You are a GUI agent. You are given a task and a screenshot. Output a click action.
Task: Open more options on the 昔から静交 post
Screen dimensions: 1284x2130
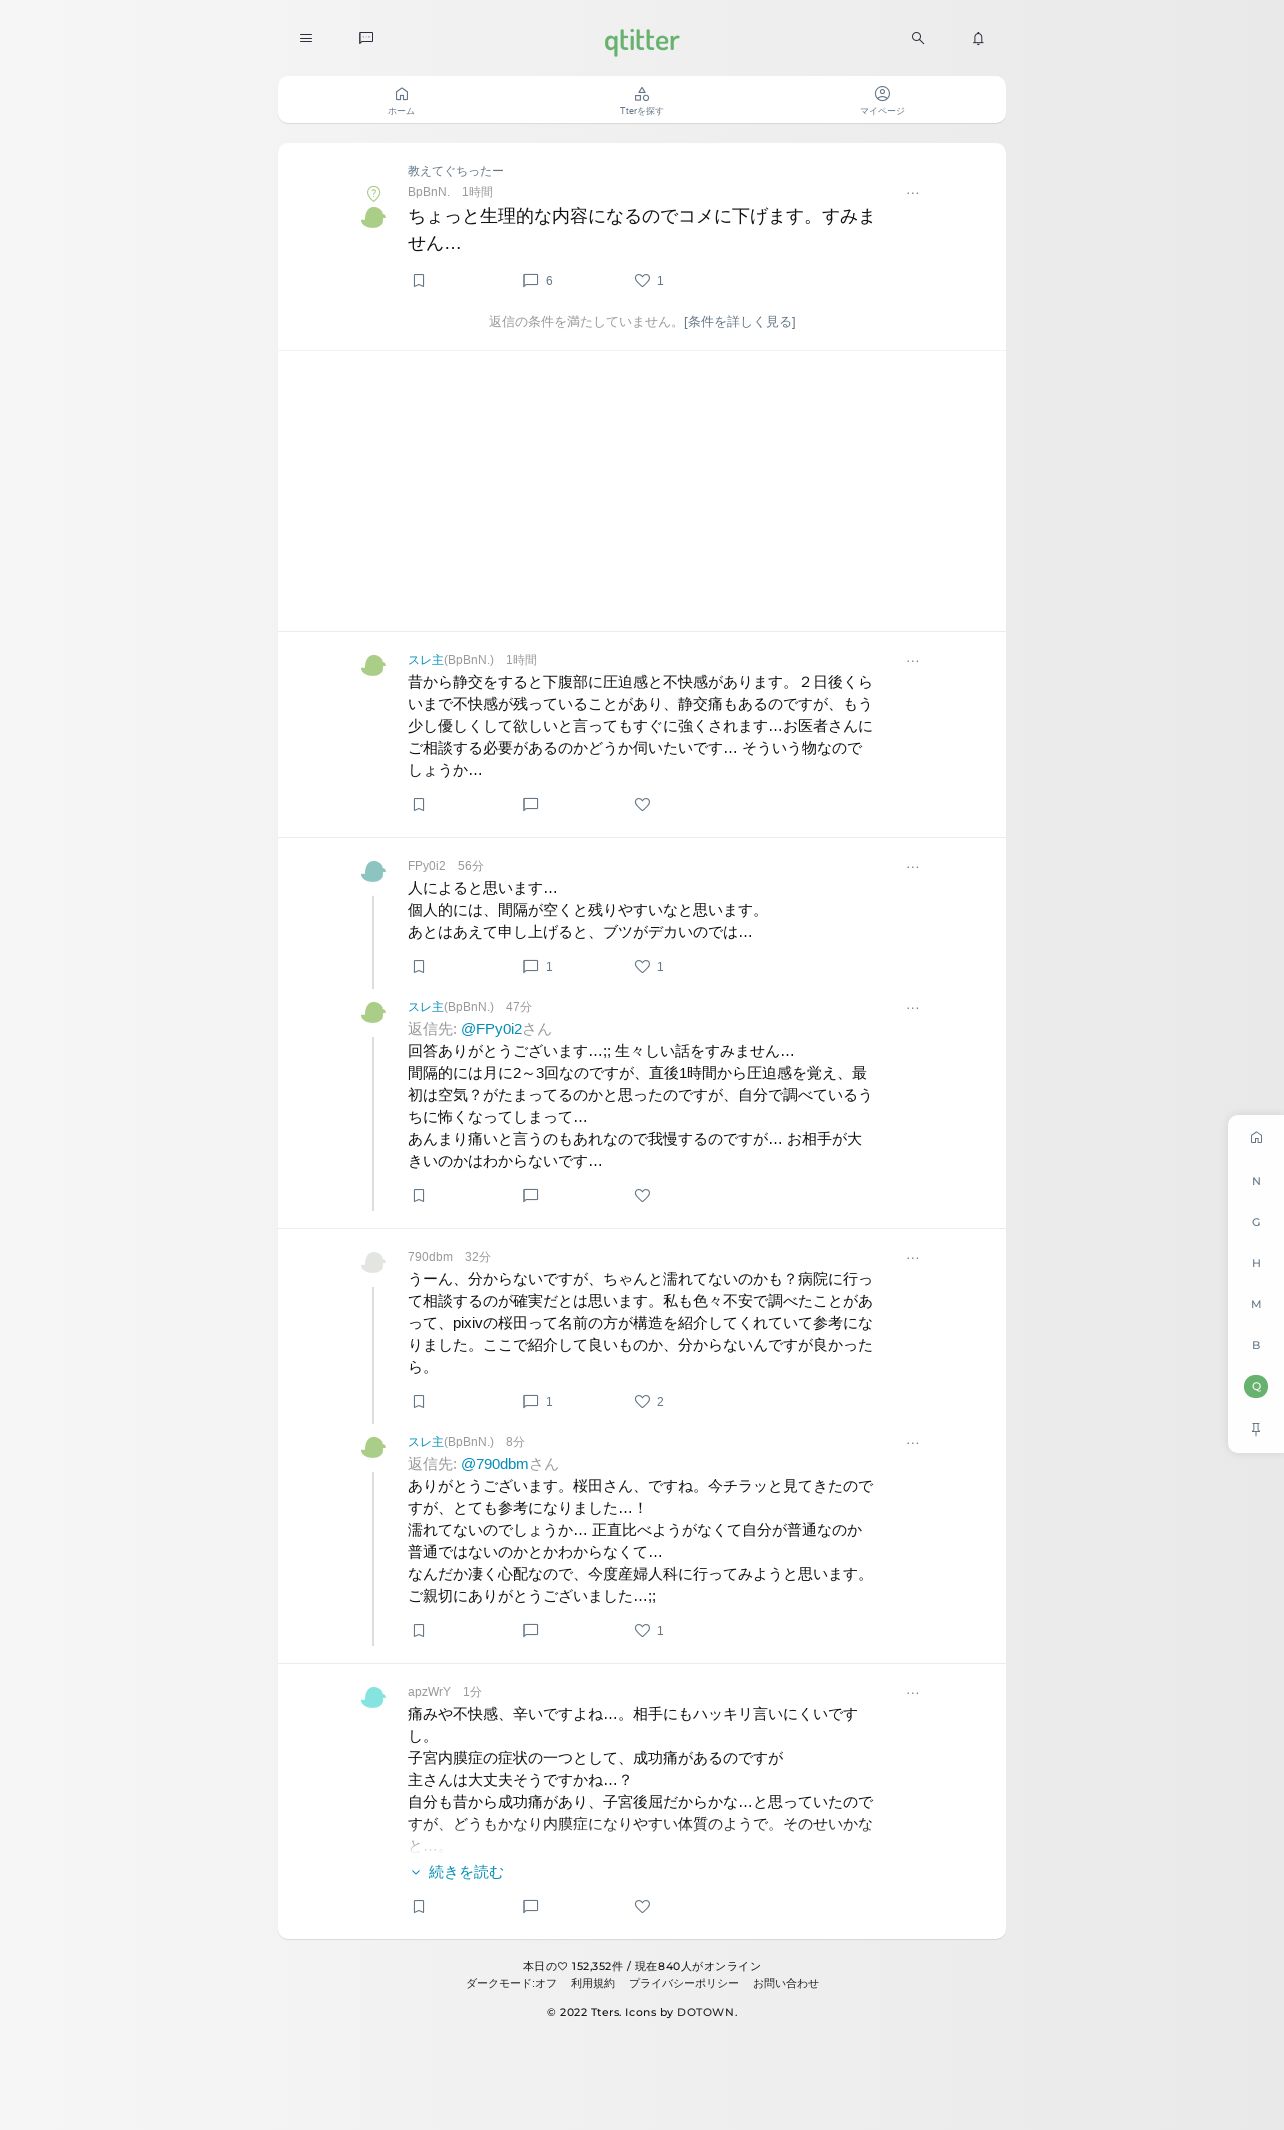coord(913,661)
